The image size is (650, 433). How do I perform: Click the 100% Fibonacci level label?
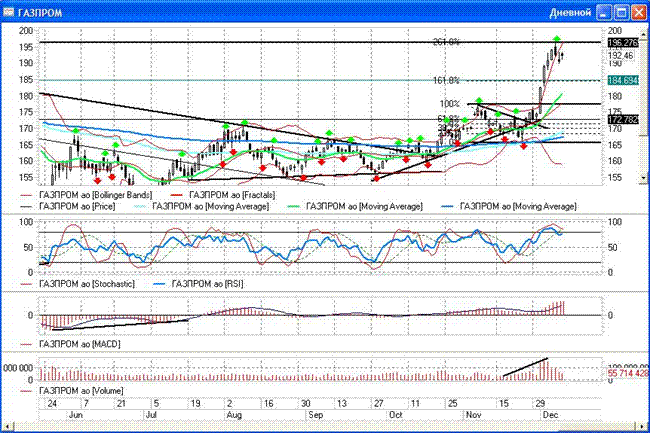450,104
